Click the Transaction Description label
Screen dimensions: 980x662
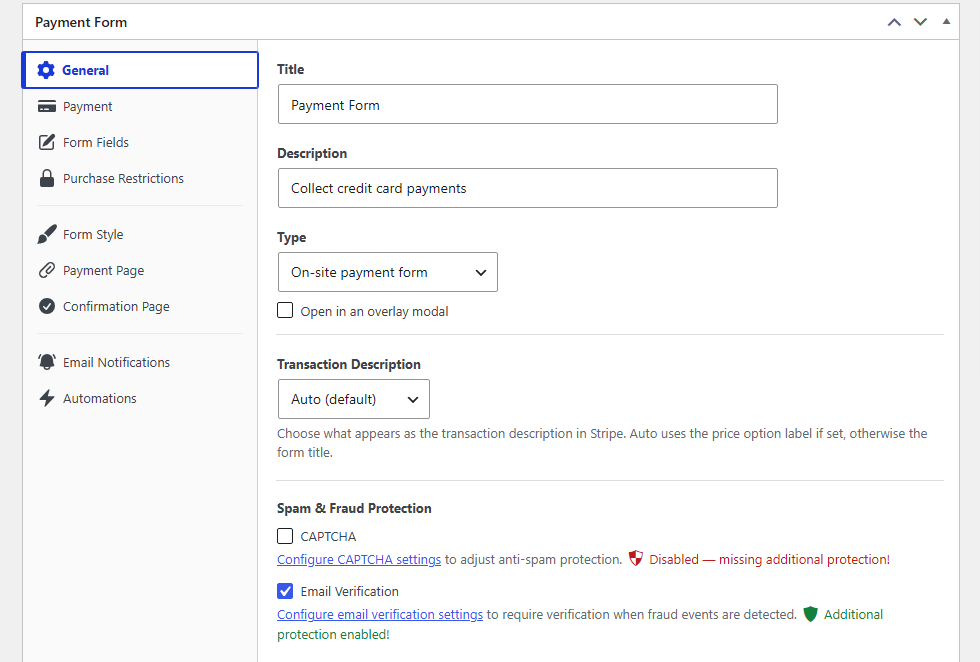[x=349, y=364]
